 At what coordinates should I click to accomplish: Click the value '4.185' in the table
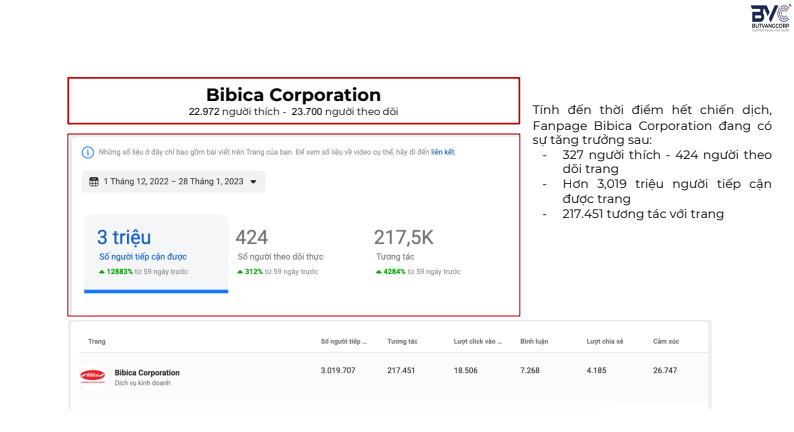coord(597,370)
